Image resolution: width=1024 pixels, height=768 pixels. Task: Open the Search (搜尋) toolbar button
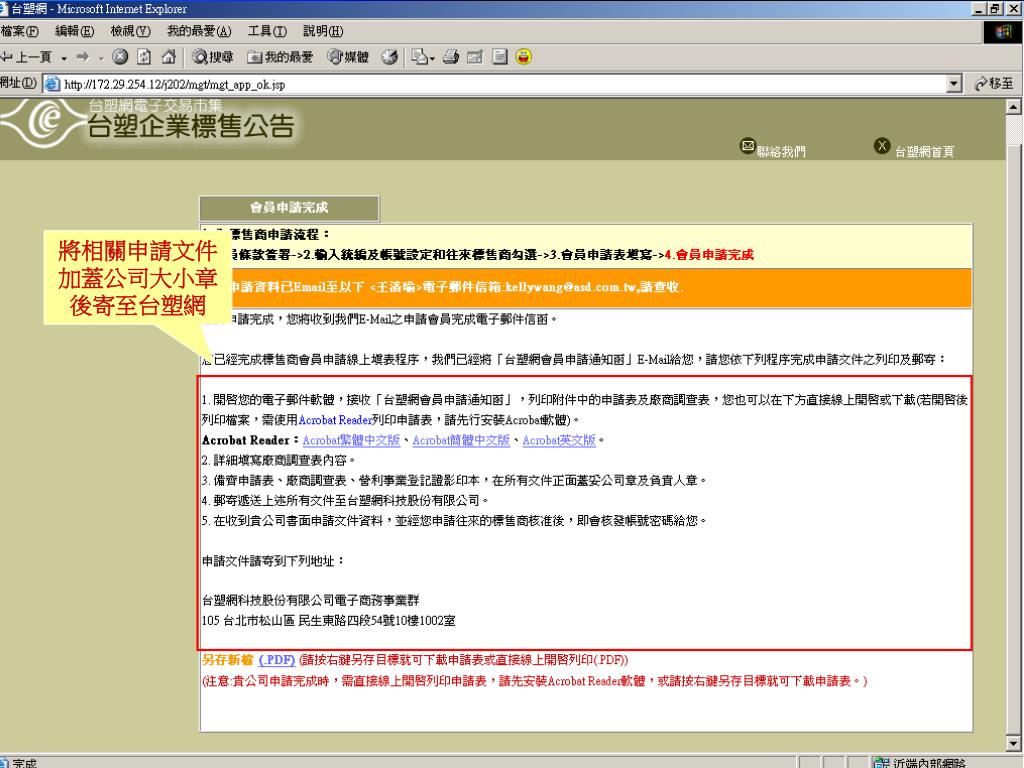[212, 57]
